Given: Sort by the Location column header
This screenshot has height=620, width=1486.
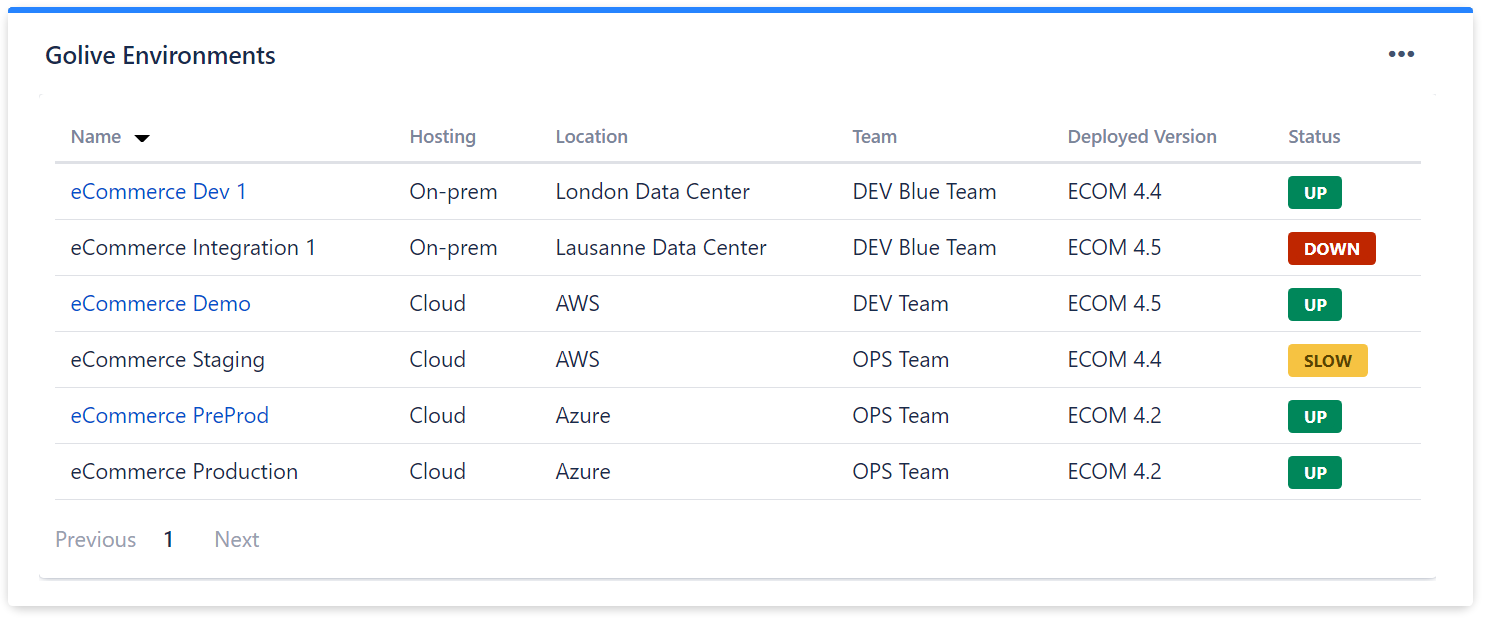Looking at the screenshot, I should (591, 137).
